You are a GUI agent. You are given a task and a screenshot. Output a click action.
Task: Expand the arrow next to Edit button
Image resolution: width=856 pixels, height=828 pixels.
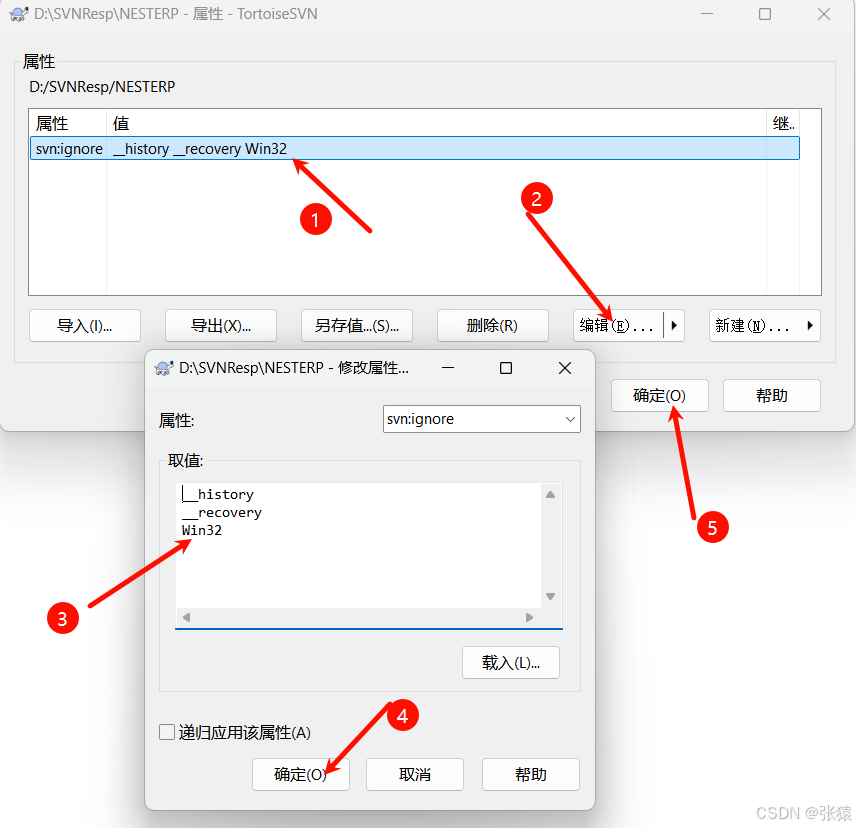point(674,326)
